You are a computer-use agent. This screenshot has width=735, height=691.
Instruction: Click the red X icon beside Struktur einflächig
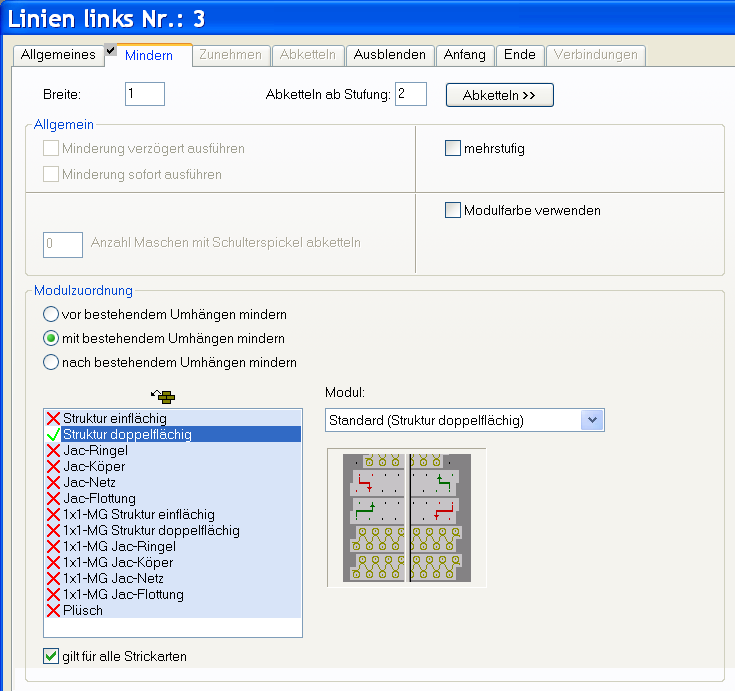point(53,418)
